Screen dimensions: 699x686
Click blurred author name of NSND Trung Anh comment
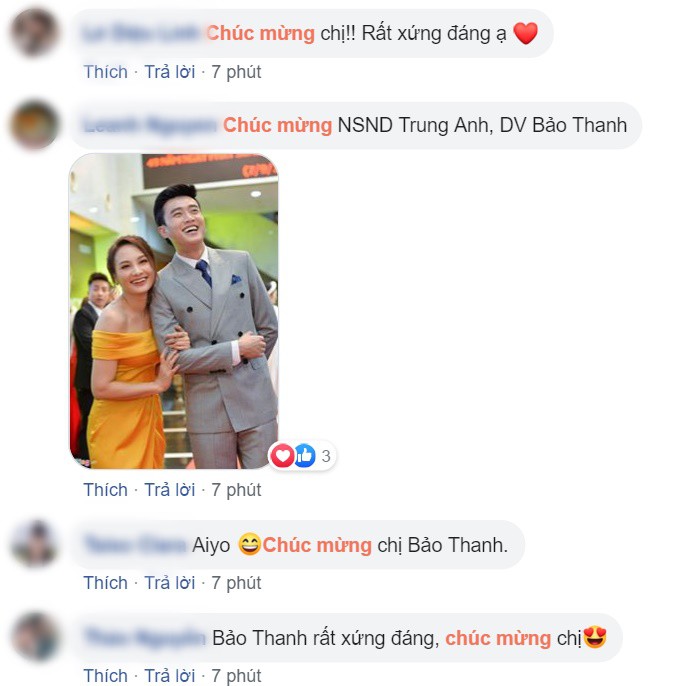pos(150,125)
